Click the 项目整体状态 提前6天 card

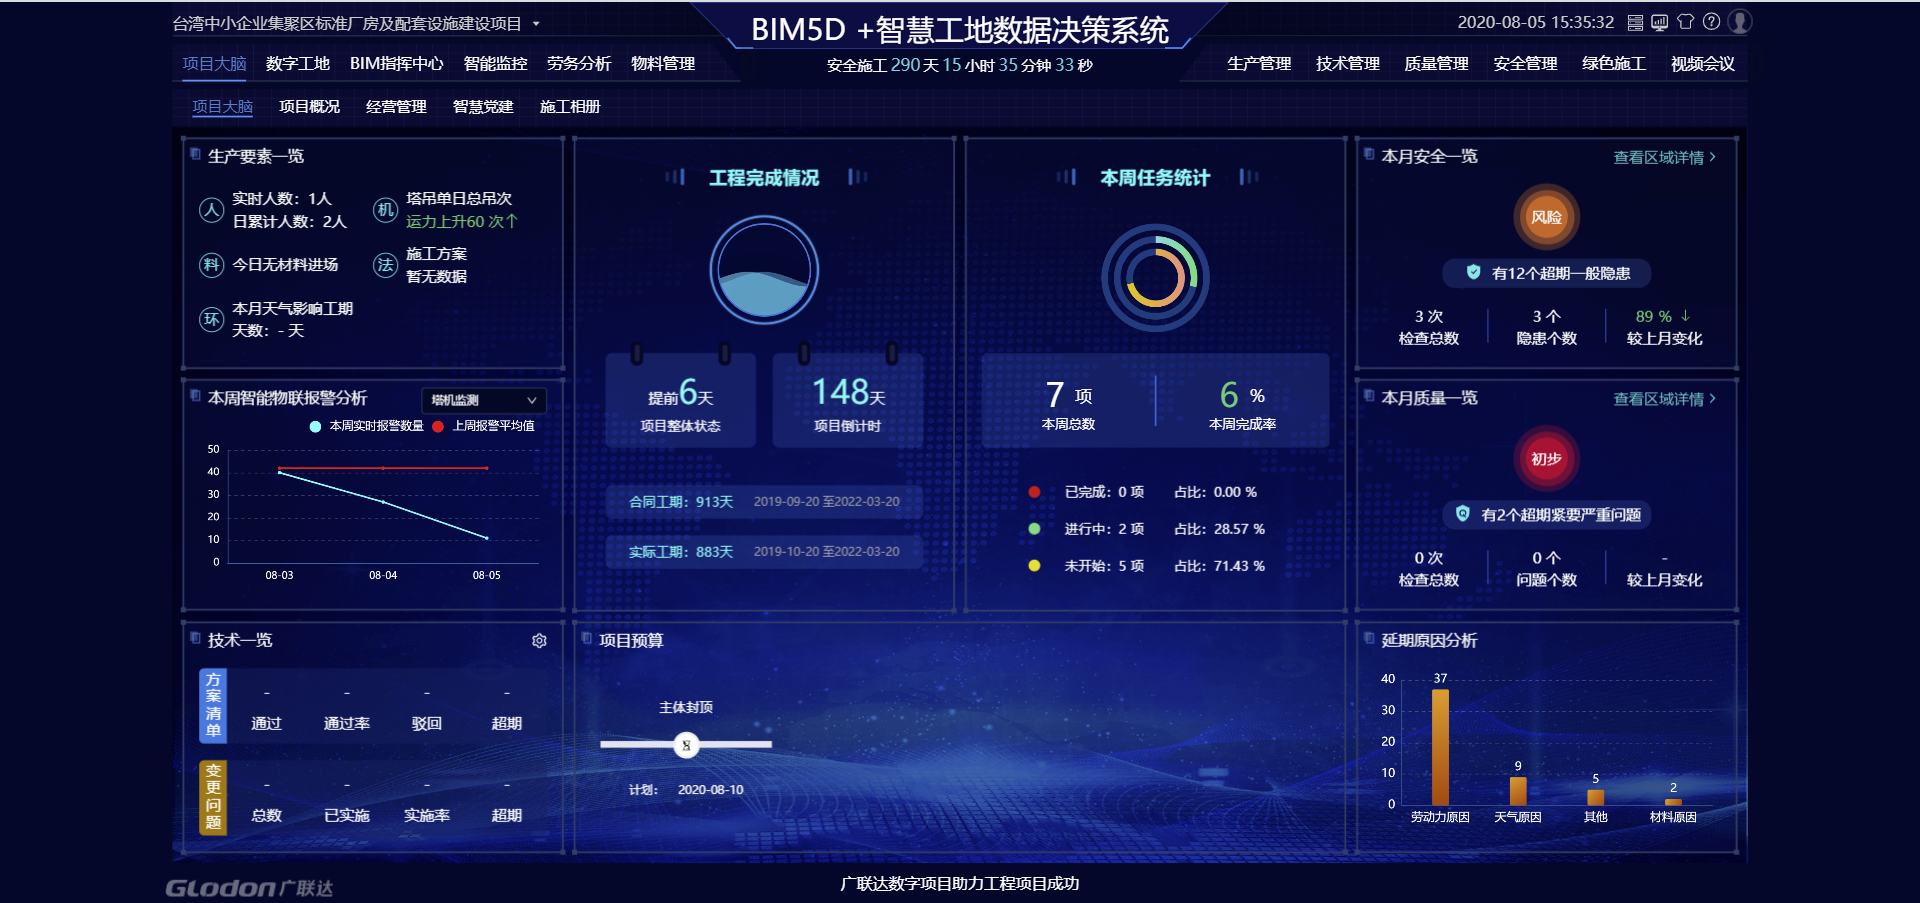[x=680, y=400]
